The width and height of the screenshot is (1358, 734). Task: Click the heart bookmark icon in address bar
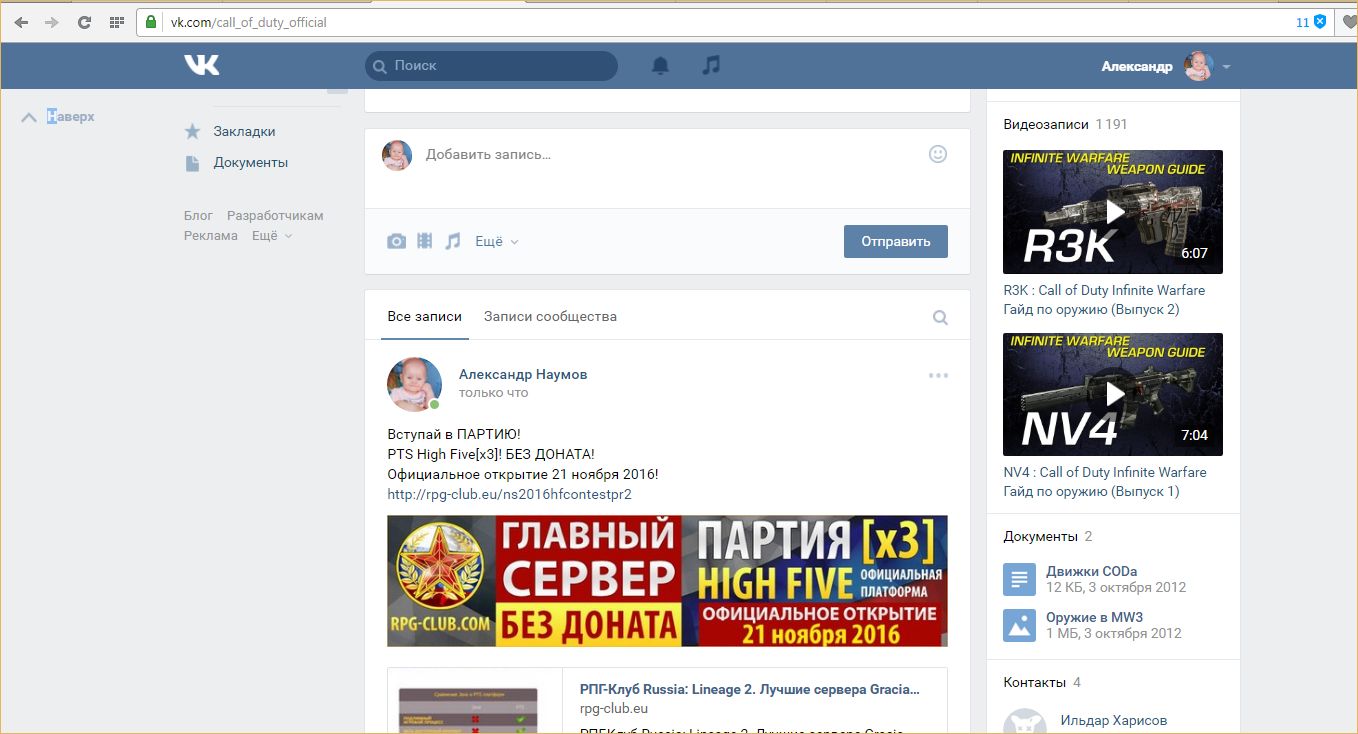(x=1348, y=21)
